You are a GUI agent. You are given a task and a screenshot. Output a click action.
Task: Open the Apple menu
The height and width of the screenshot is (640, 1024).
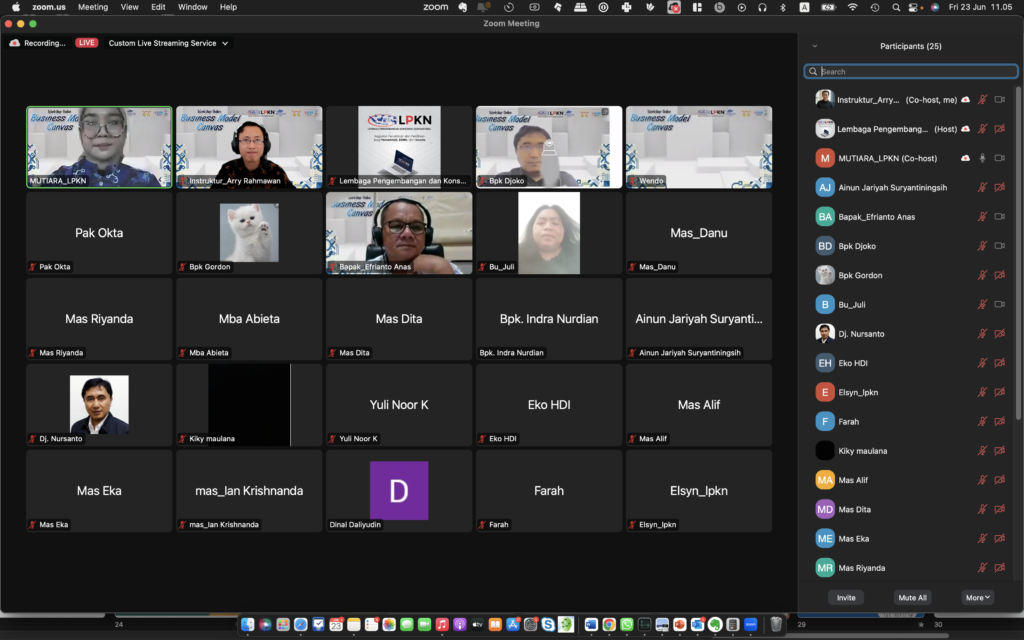(x=16, y=7)
